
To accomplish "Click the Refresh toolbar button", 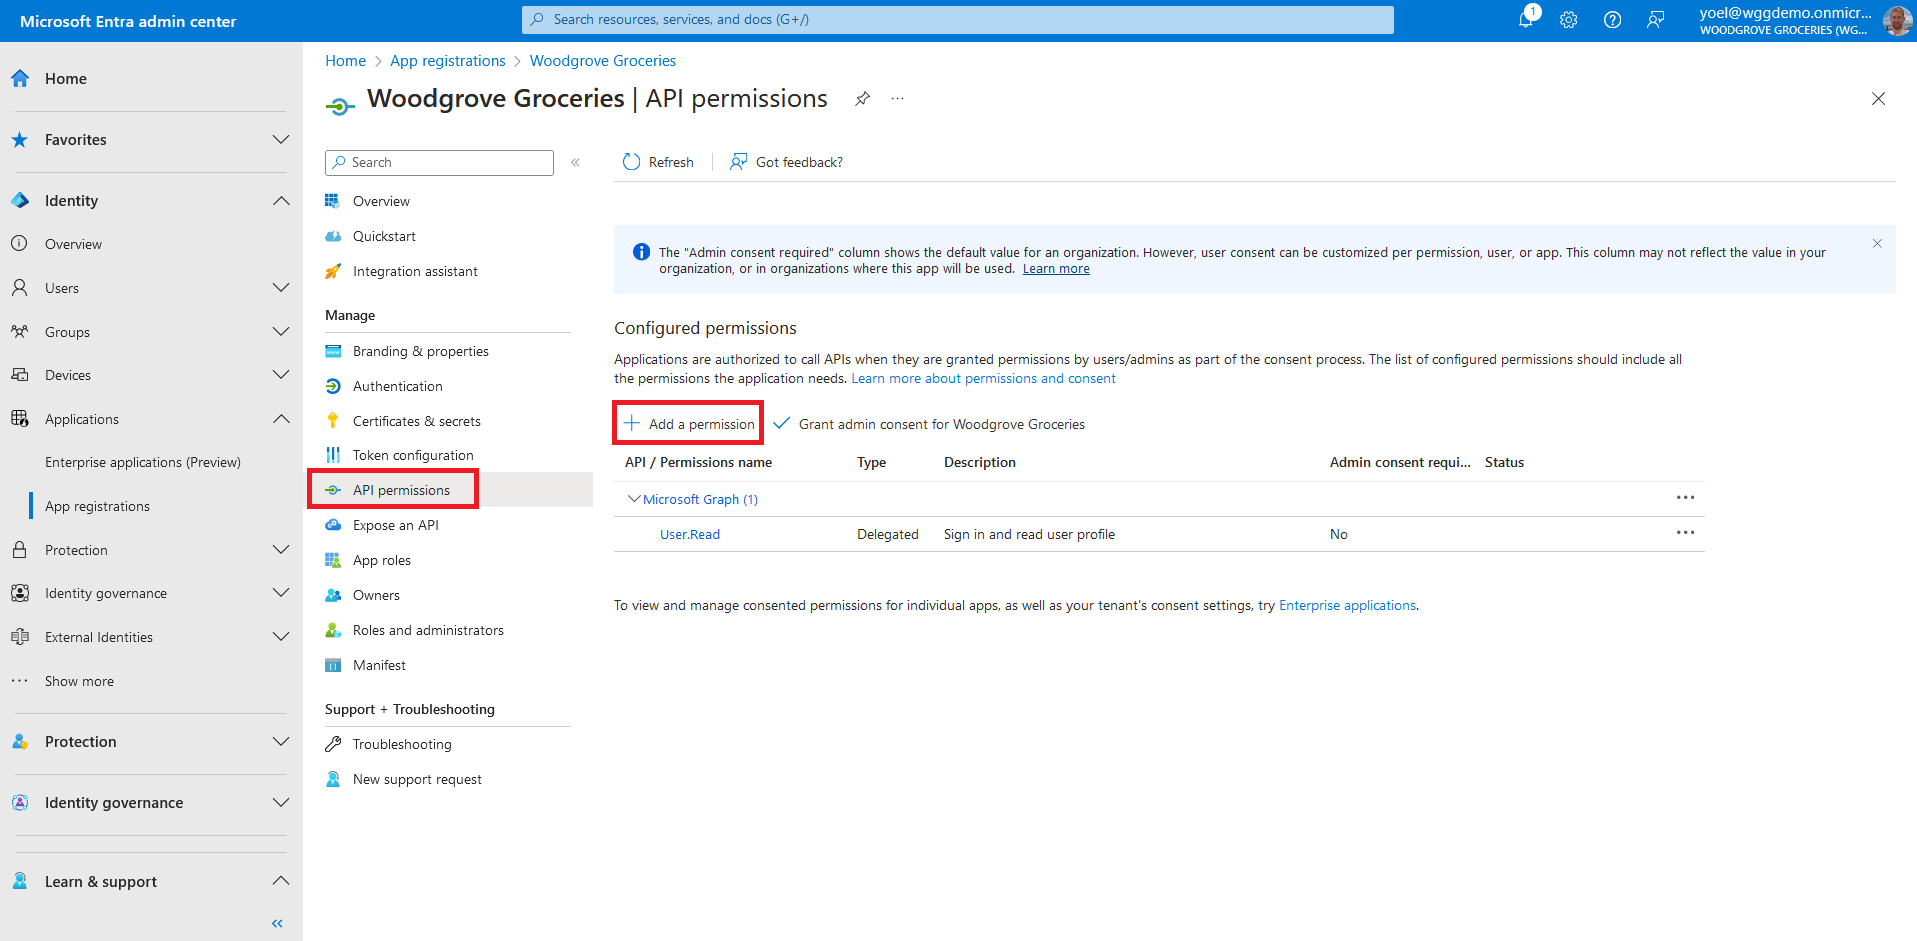I will point(658,162).
